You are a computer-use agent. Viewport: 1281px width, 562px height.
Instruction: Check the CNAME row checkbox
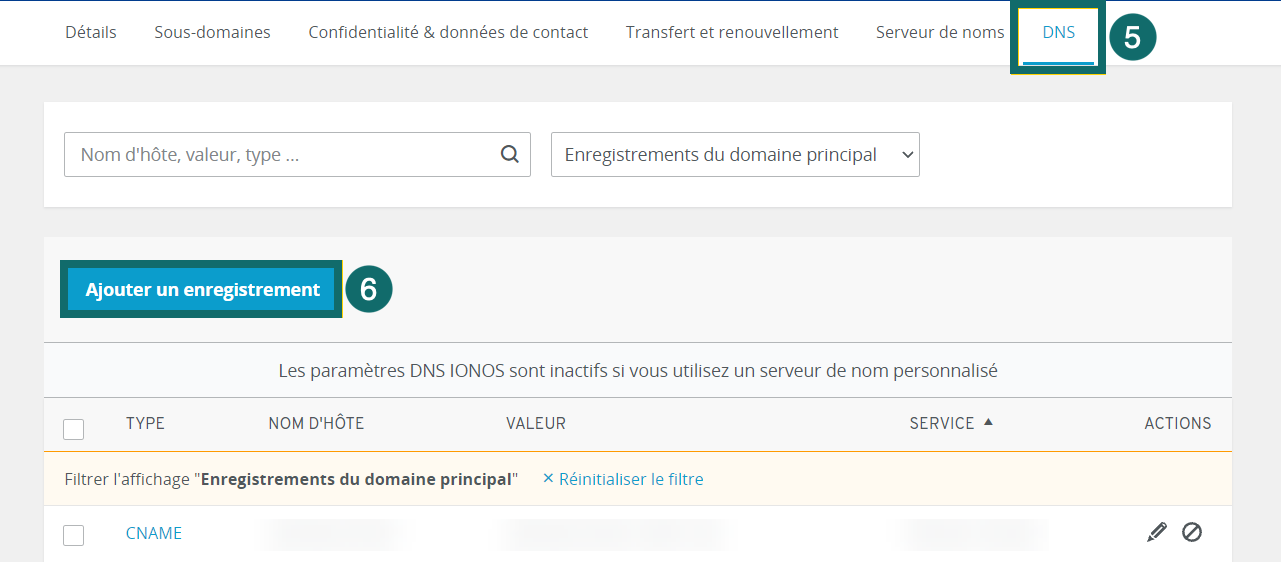[x=74, y=535]
